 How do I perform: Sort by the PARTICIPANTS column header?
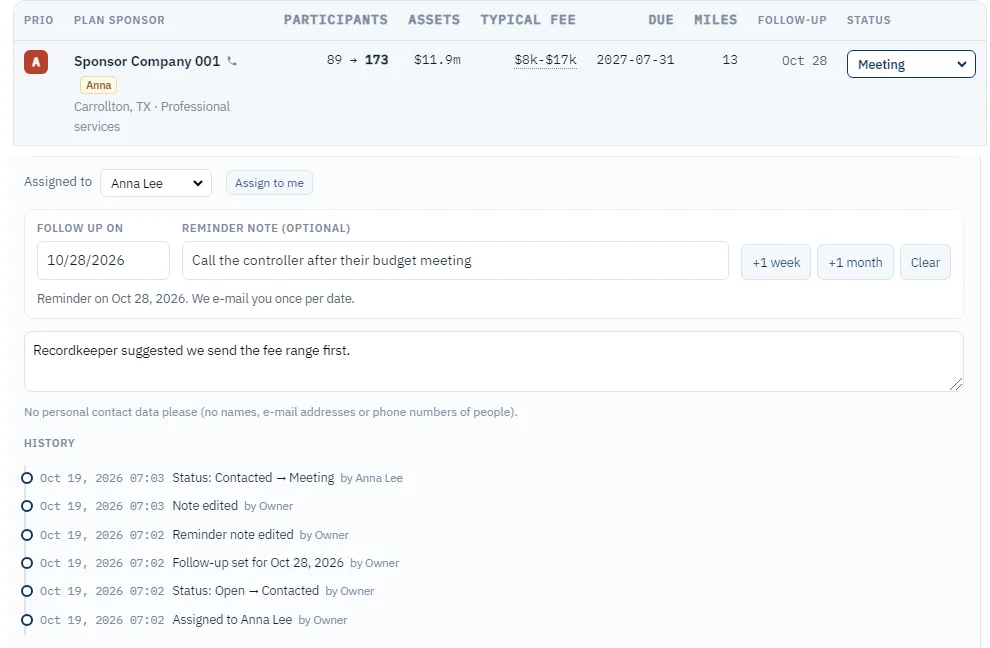(x=335, y=20)
